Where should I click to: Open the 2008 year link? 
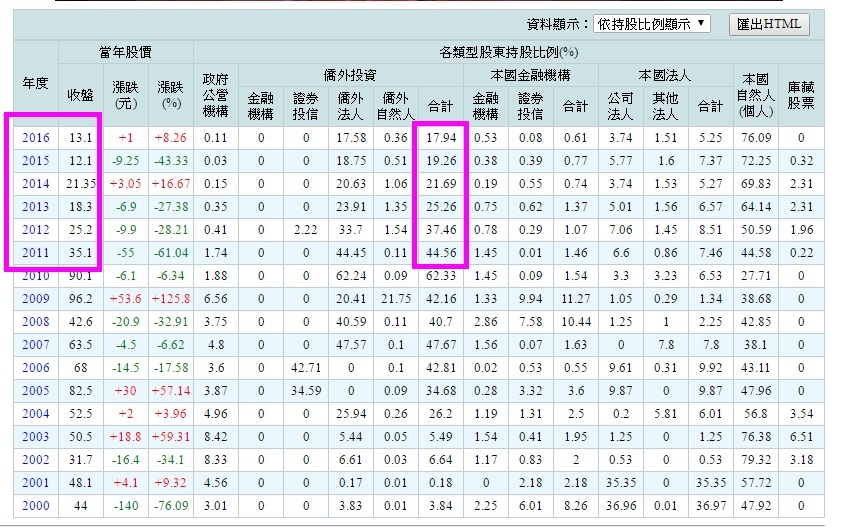point(36,322)
